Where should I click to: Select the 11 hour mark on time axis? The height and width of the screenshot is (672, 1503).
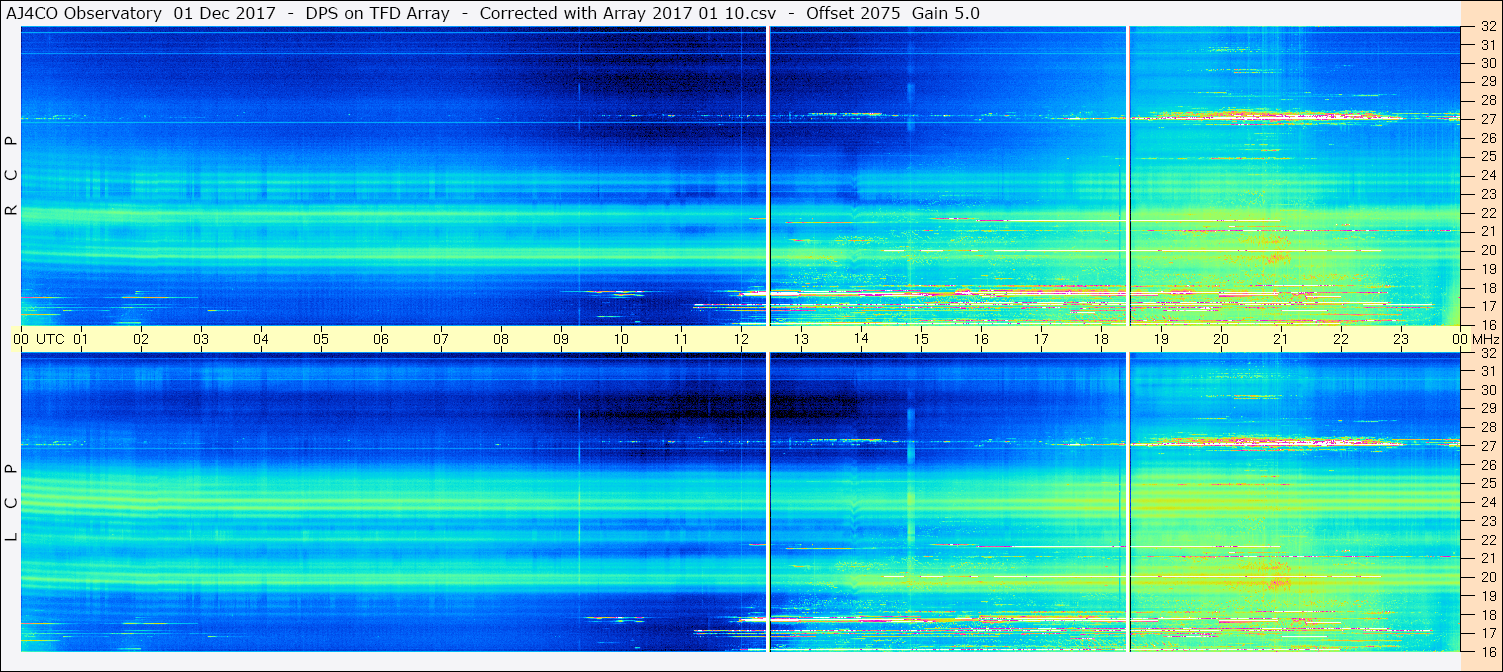coord(681,339)
